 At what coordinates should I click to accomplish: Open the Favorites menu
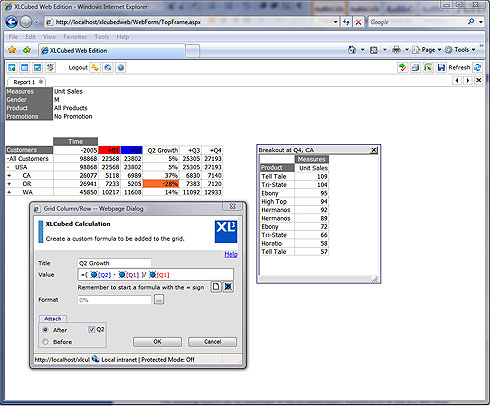point(75,37)
